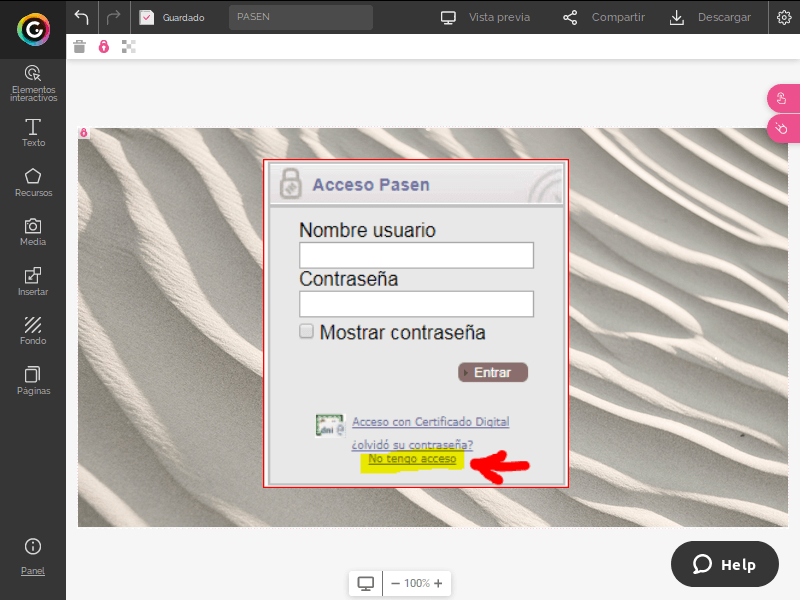Redo the last undone action
The image size is (800, 600).
113,17
